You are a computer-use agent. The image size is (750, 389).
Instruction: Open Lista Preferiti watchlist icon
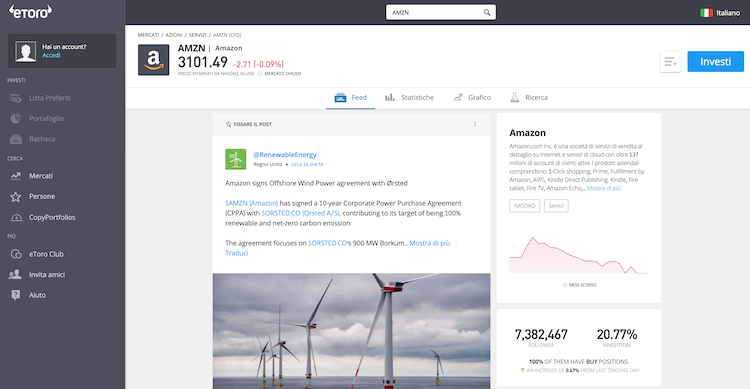[16, 98]
